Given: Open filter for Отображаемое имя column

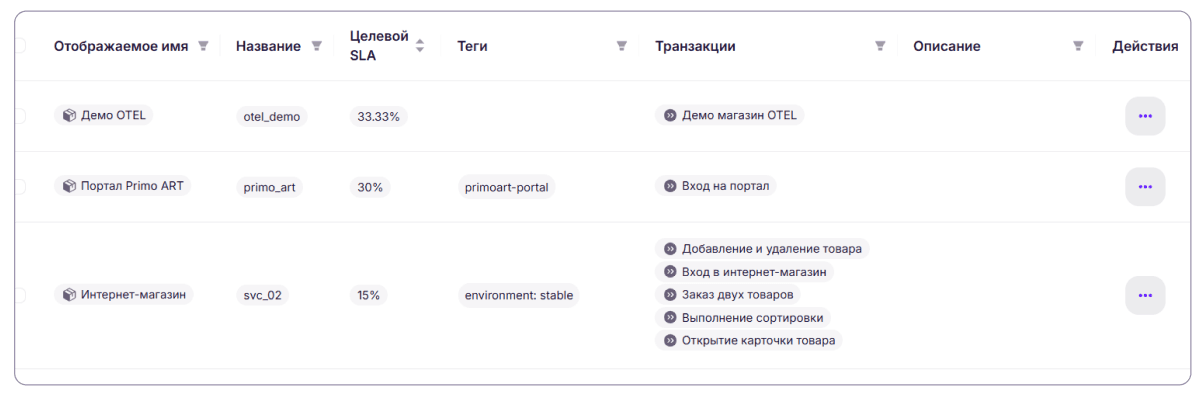Looking at the screenshot, I should (204, 46).
